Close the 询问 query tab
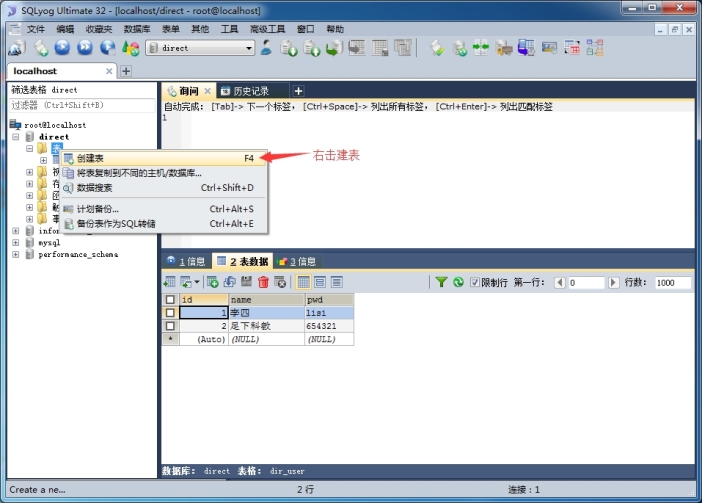This screenshot has height=503, width=702. click(207, 91)
